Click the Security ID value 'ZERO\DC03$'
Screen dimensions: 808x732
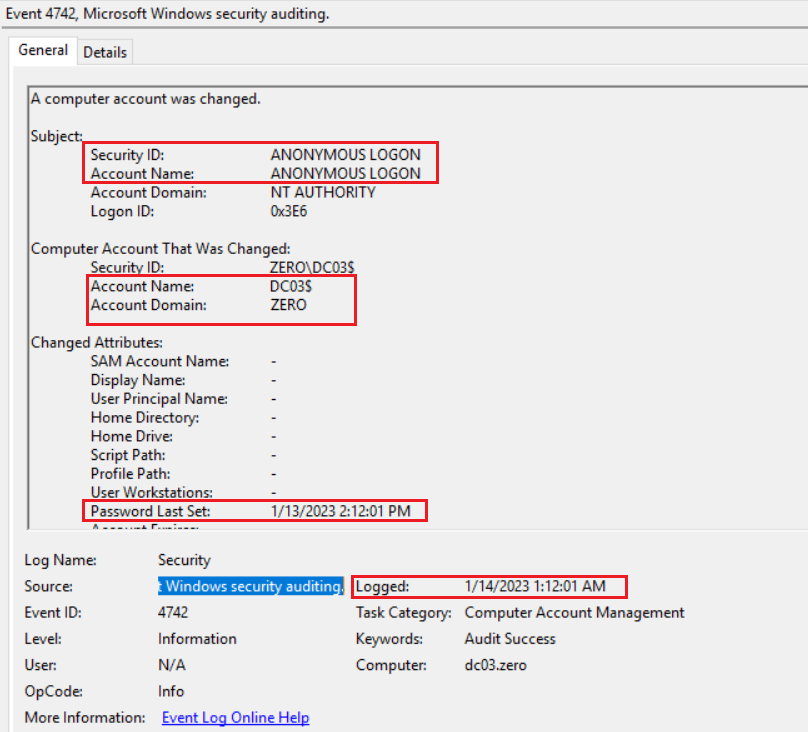tap(312, 267)
